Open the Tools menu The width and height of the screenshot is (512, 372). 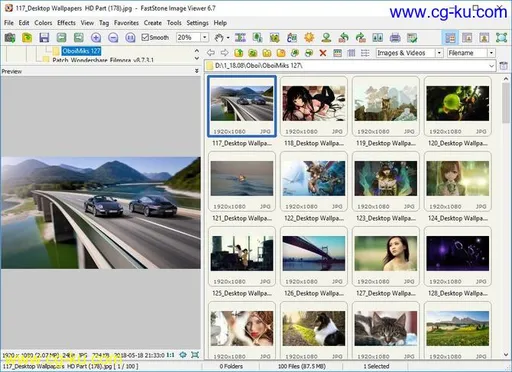(x=174, y=23)
